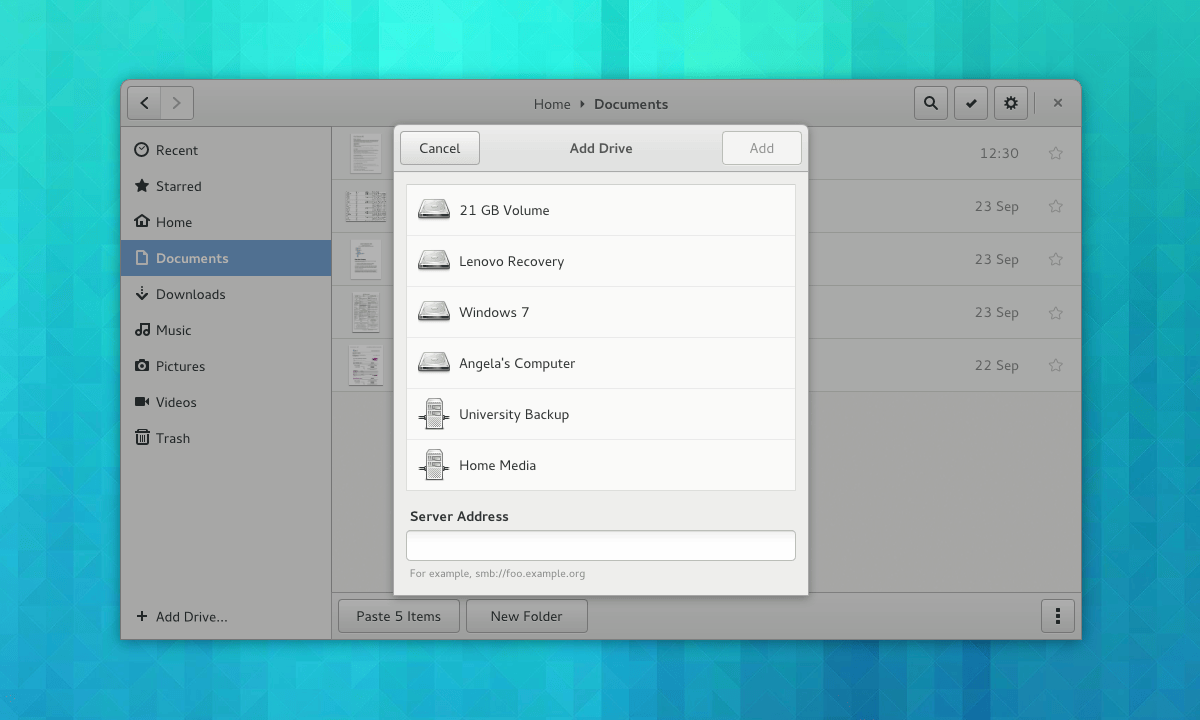Image resolution: width=1200 pixels, height=720 pixels.
Task: Click the back navigation arrow
Action: coord(144,102)
